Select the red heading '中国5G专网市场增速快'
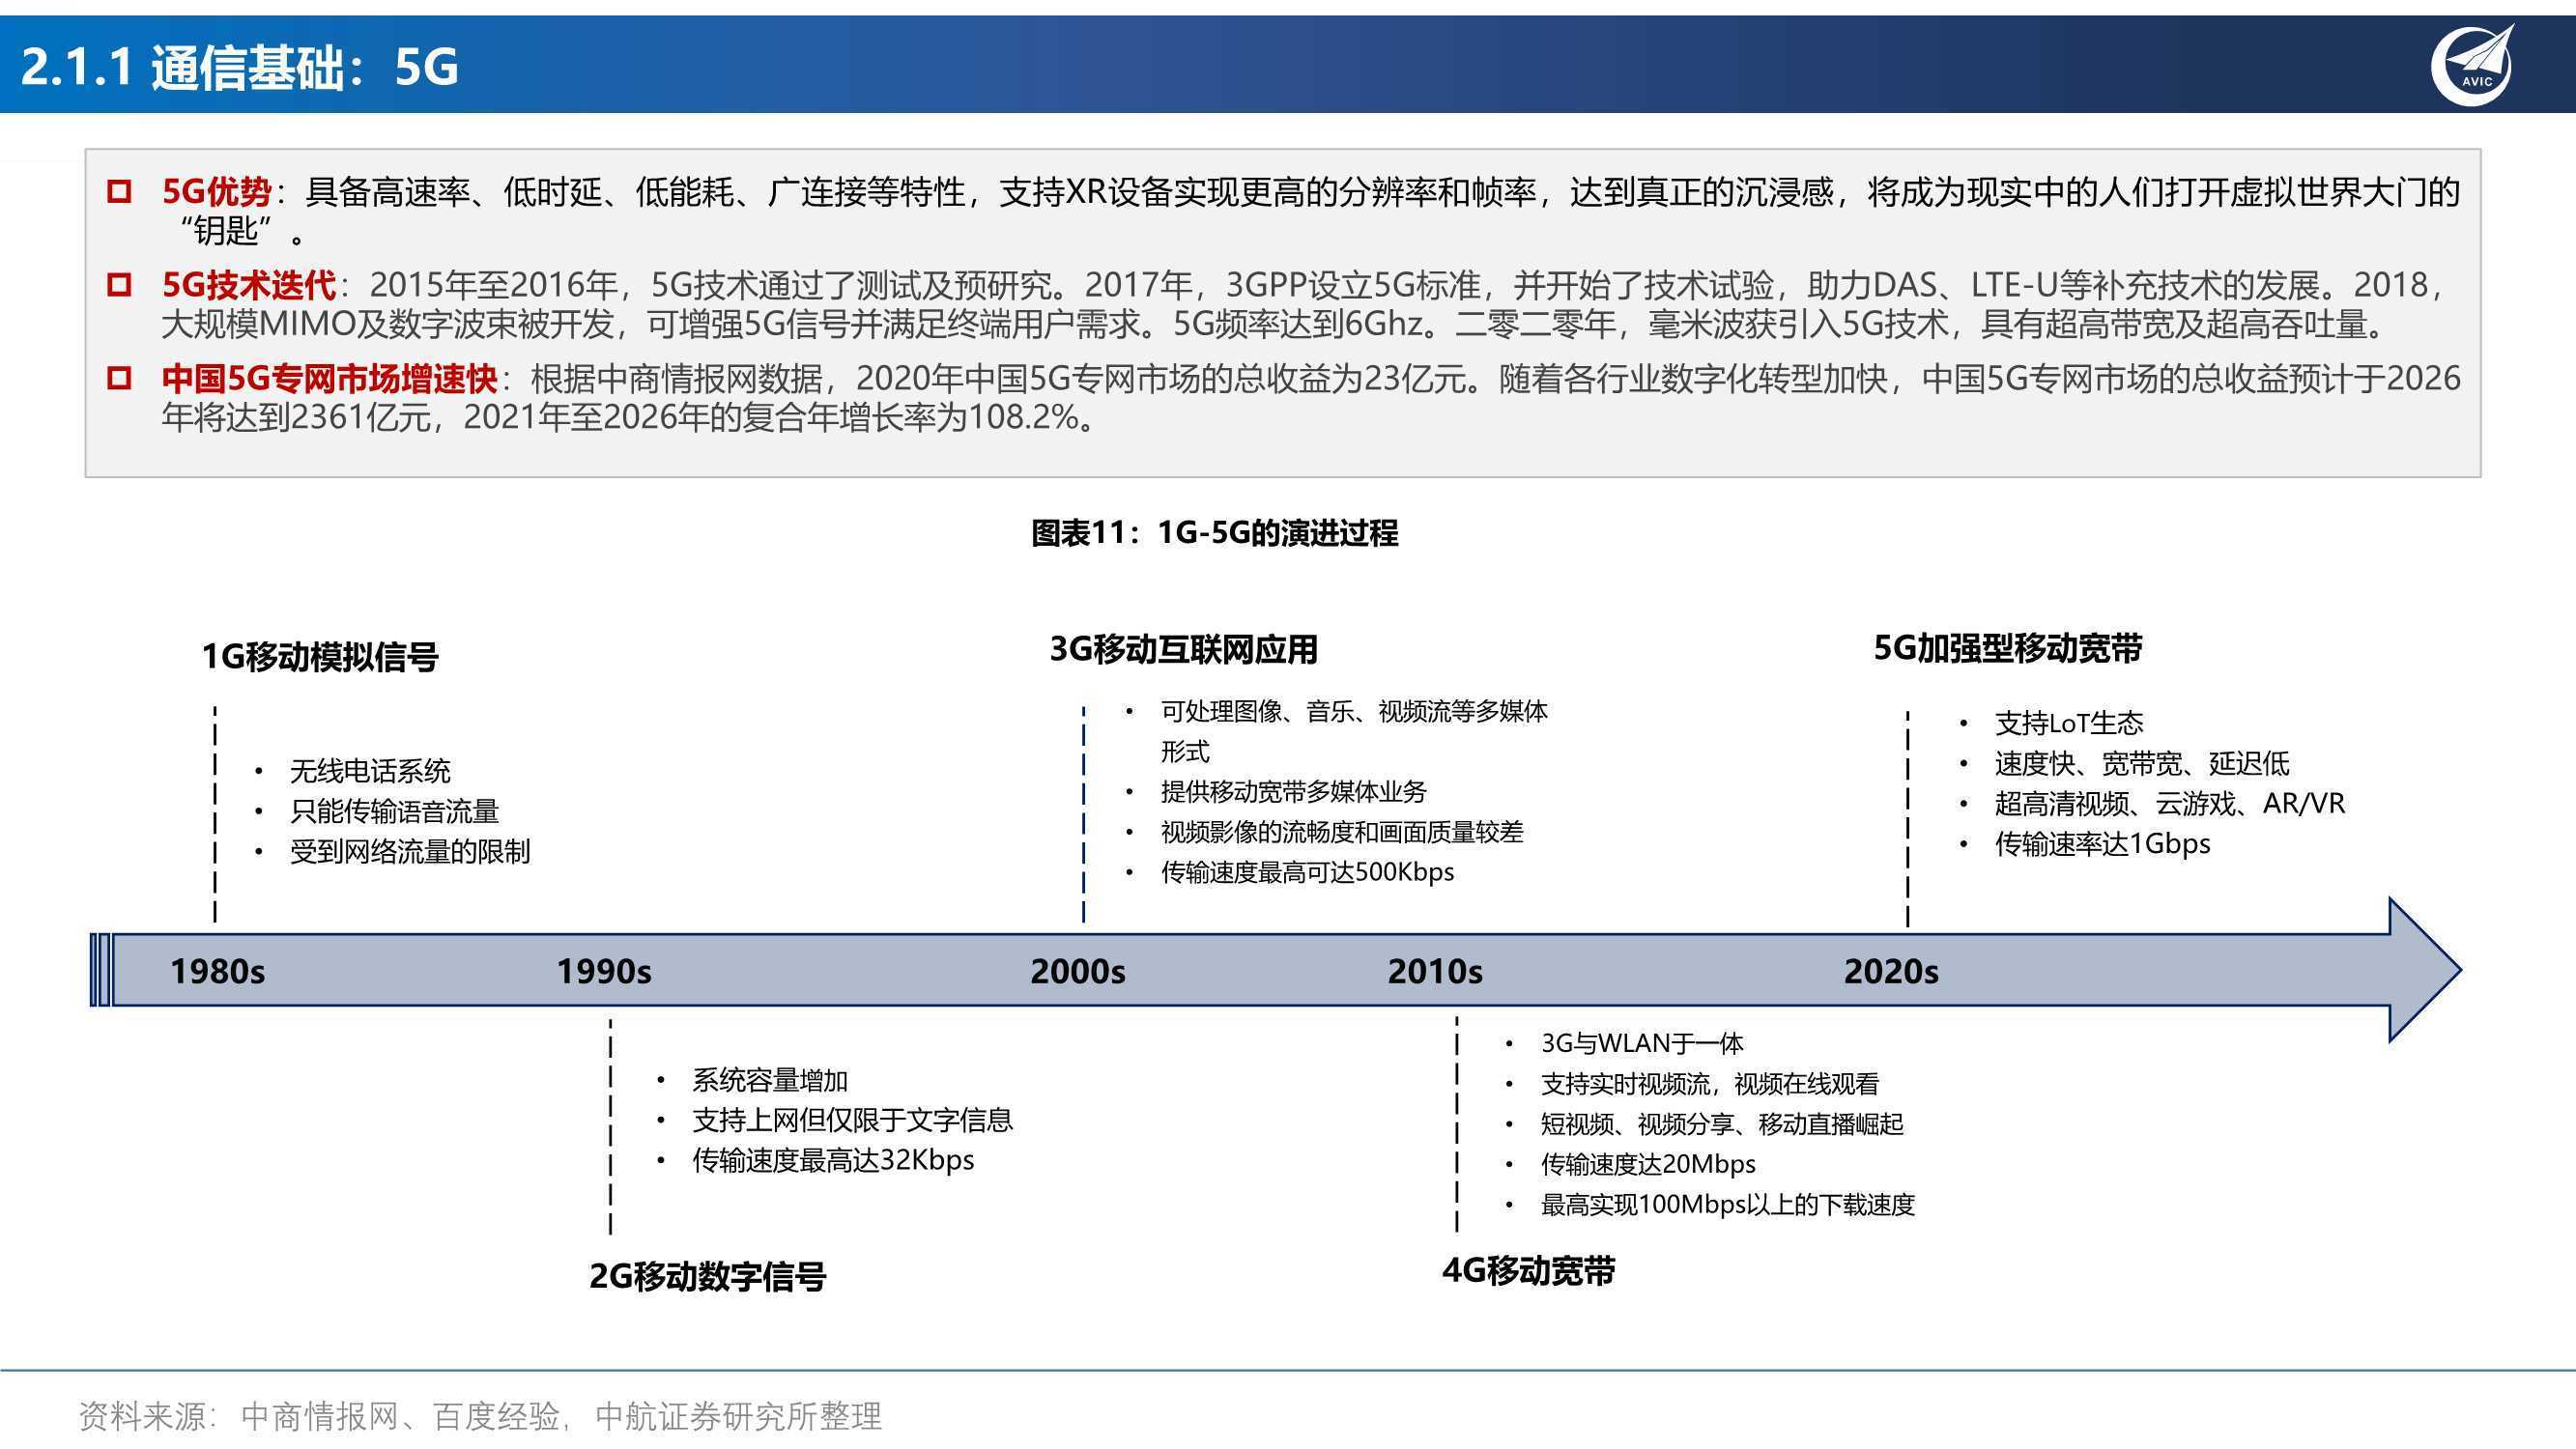This screenshot has height=1449, width=2576. coord(329,378)
